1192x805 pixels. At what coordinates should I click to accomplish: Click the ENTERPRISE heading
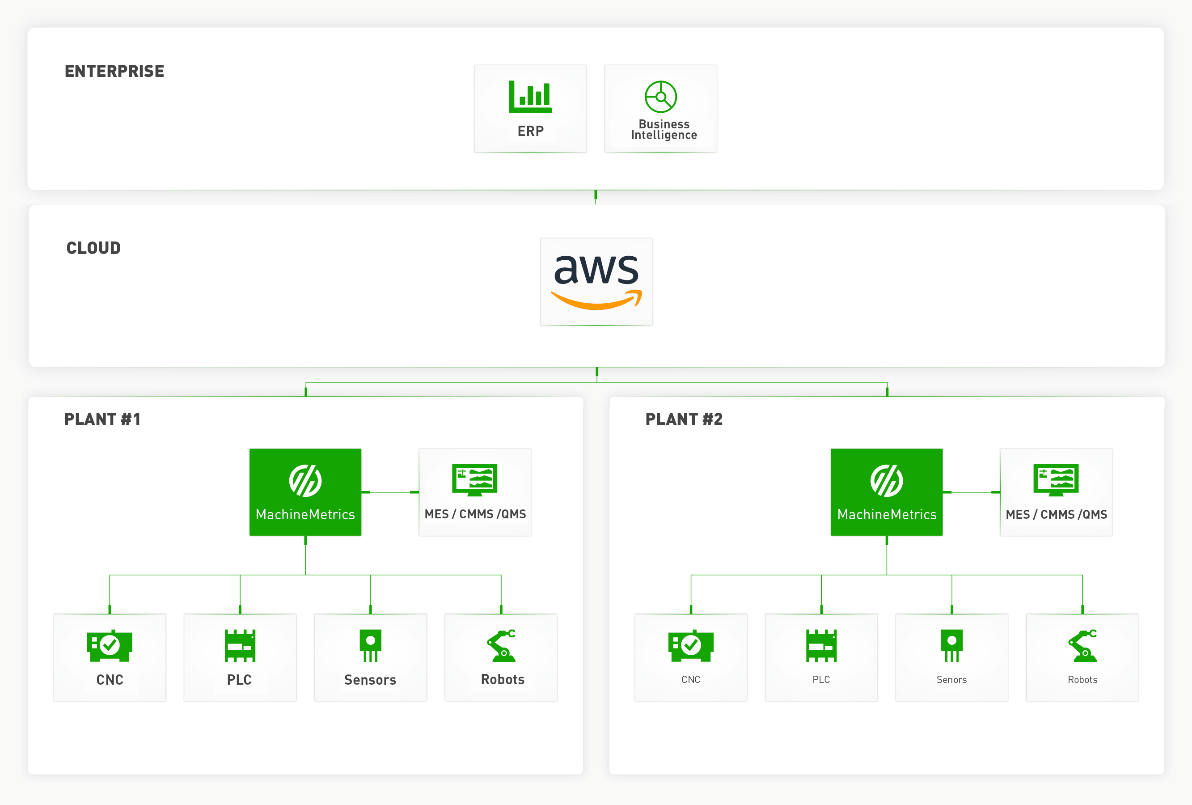point(114,71)
